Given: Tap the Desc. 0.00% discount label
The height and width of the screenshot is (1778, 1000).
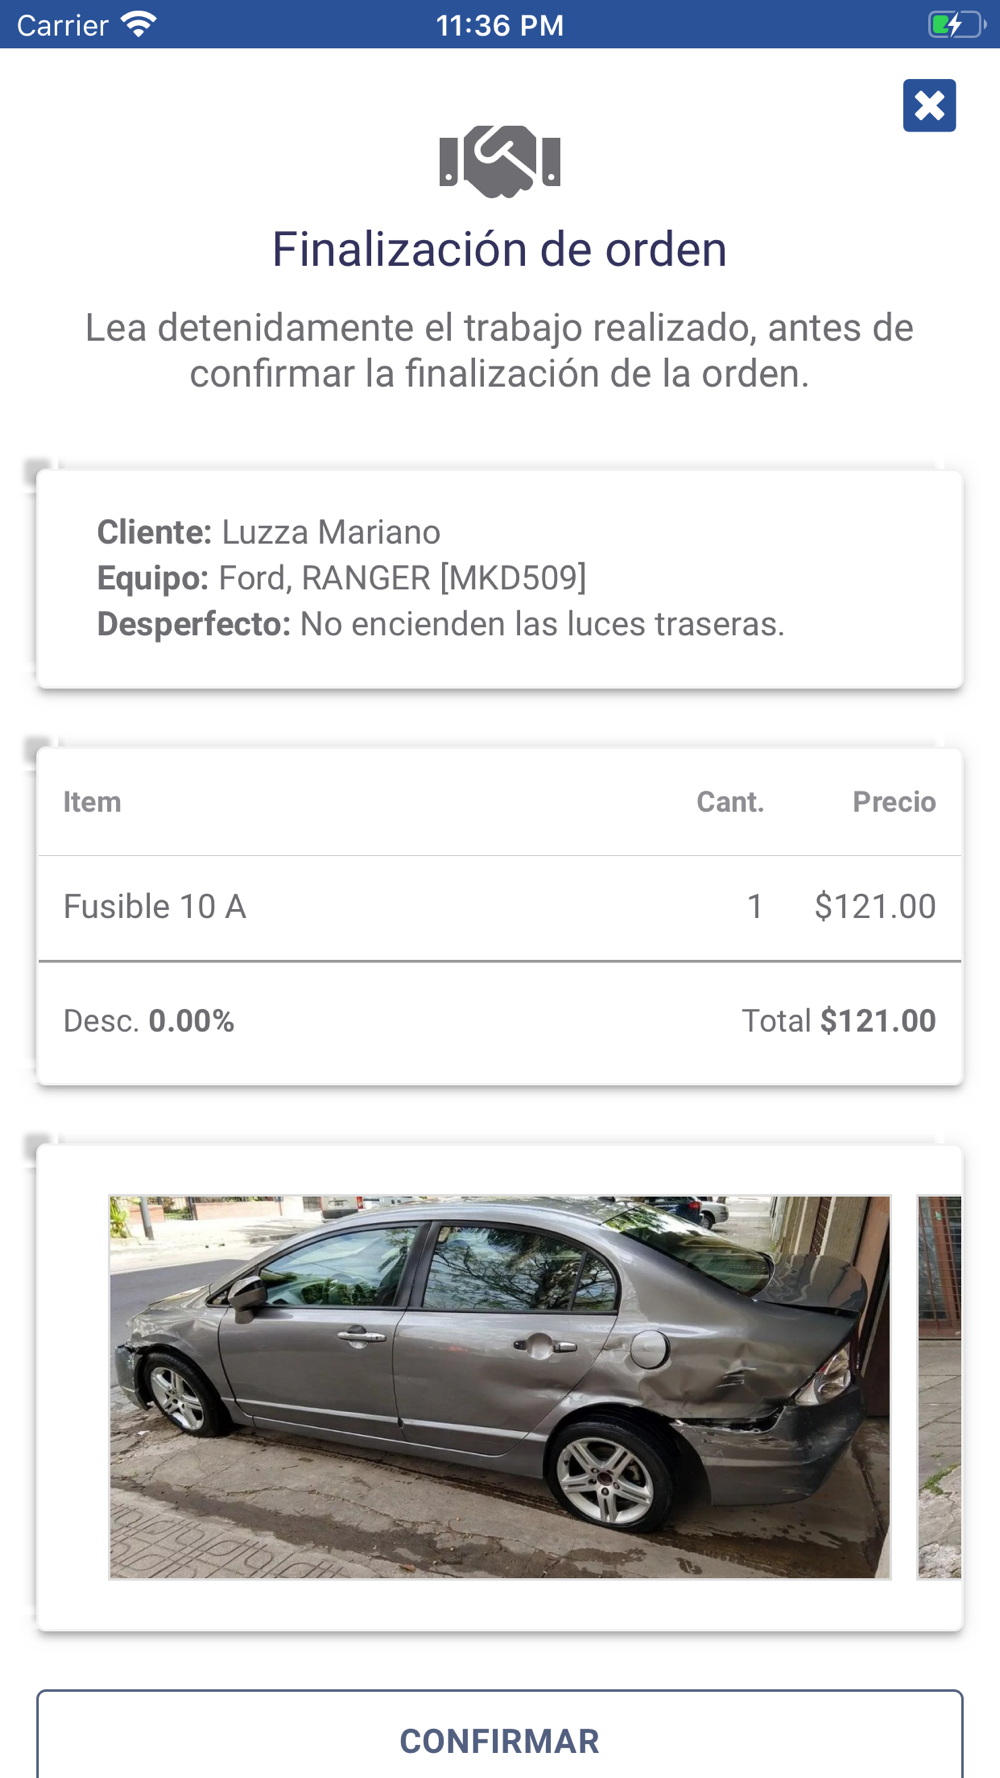Looking at the screenshot, I should (x=149, y=1021).
